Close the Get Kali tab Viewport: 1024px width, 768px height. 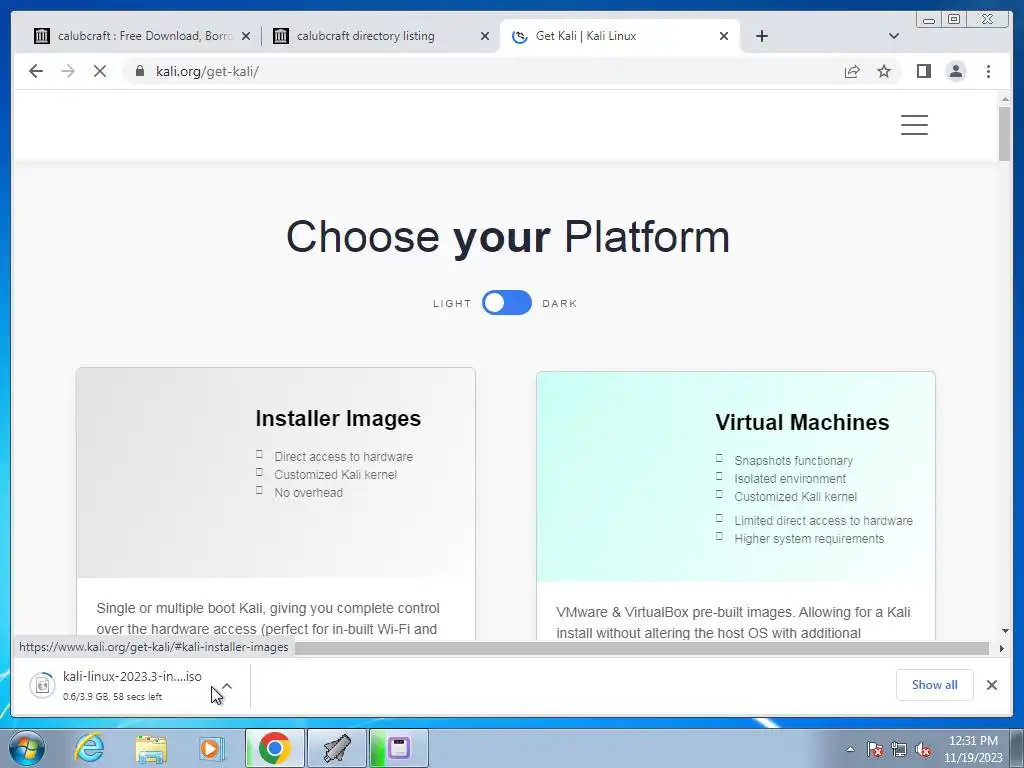[x=724, y=36]
